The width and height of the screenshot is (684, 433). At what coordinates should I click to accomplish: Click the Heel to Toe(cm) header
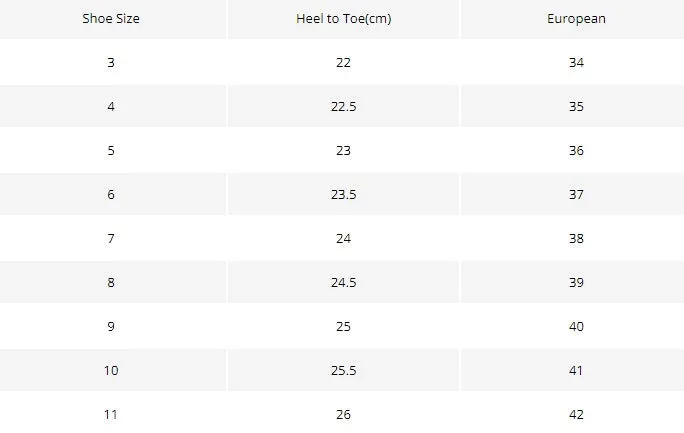[343, 19]
